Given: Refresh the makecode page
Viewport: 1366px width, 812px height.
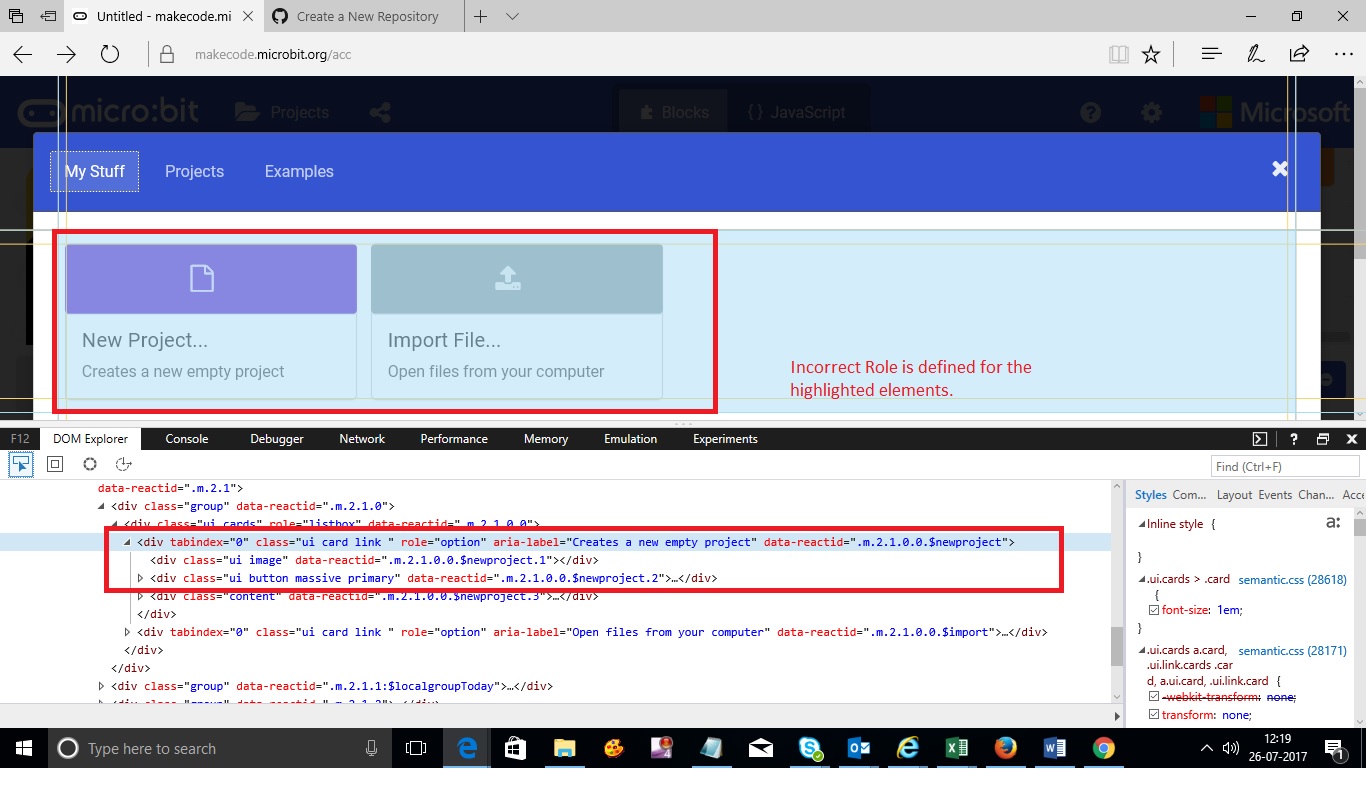Looking at the screenshot, I should pos(110,55).
